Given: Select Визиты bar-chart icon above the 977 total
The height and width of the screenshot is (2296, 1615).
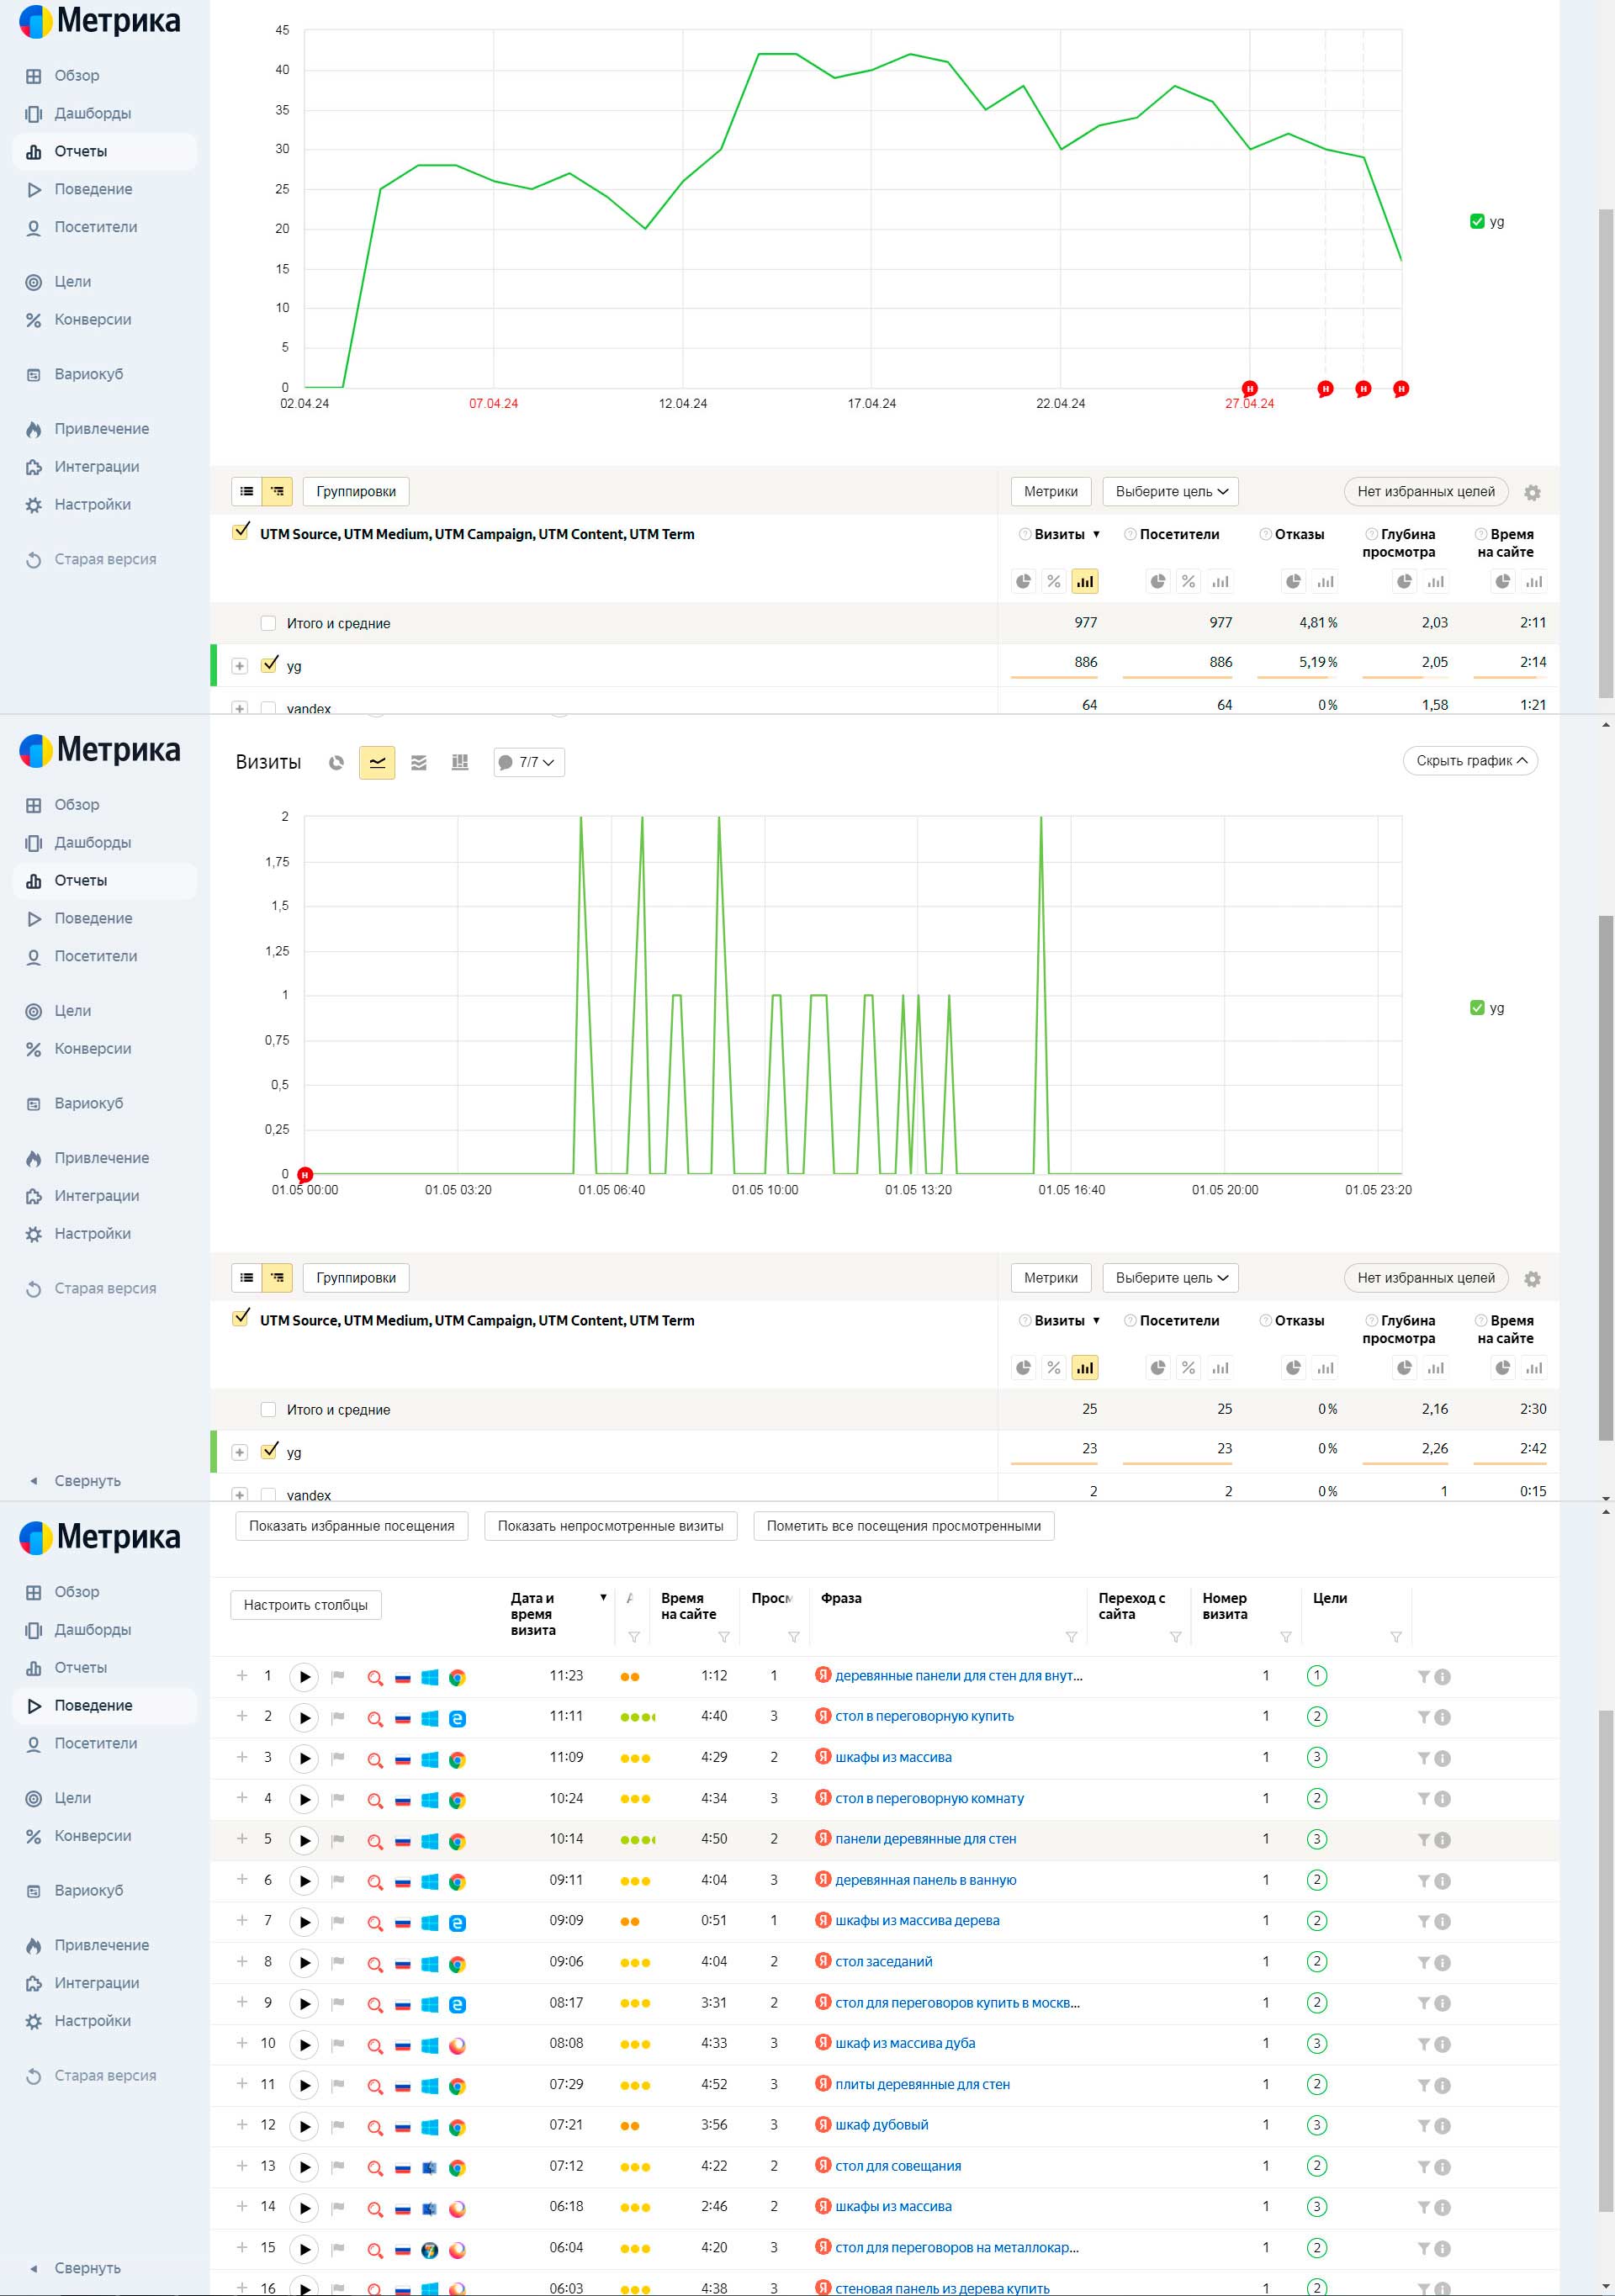Looking at the screenshot, I should click(x=1084, y=581).
